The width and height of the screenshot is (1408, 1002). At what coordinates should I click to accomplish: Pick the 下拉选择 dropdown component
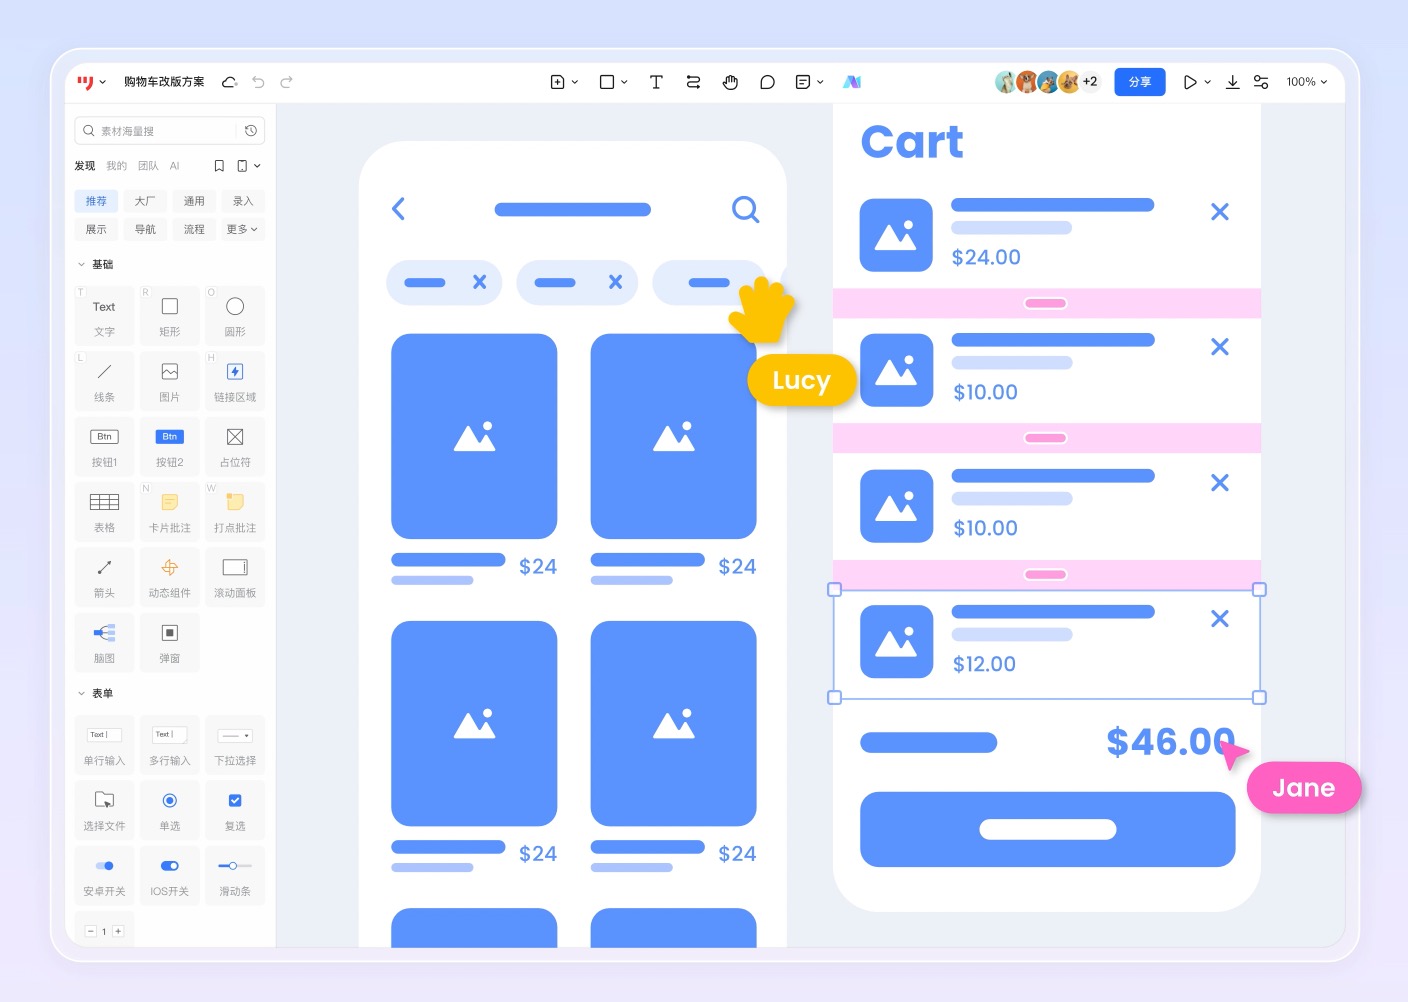point(235,746)
